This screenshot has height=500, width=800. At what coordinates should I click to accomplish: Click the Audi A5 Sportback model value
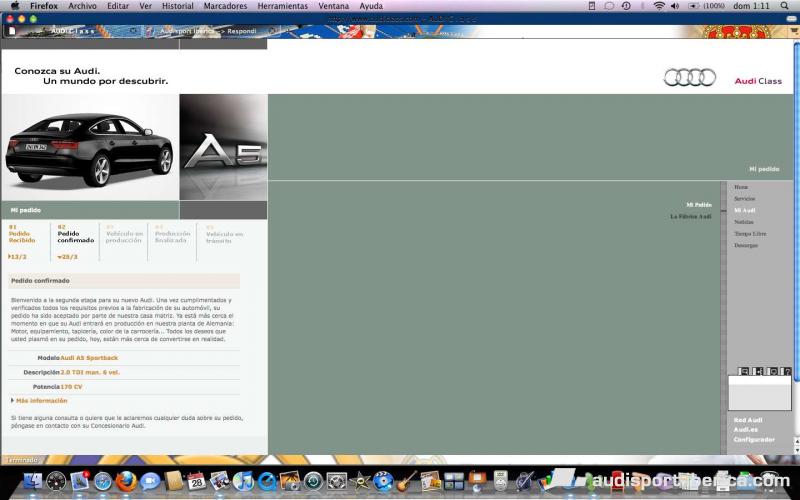click(x=89, y=358)
